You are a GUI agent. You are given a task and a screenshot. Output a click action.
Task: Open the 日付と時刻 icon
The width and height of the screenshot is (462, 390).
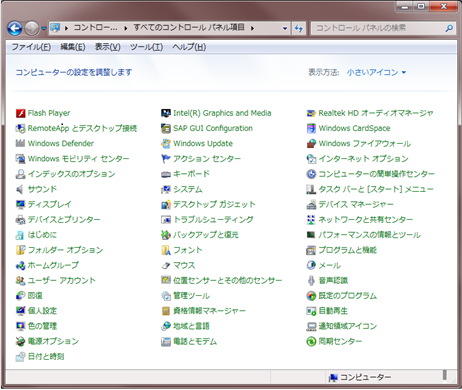click(x=21, y=357)
